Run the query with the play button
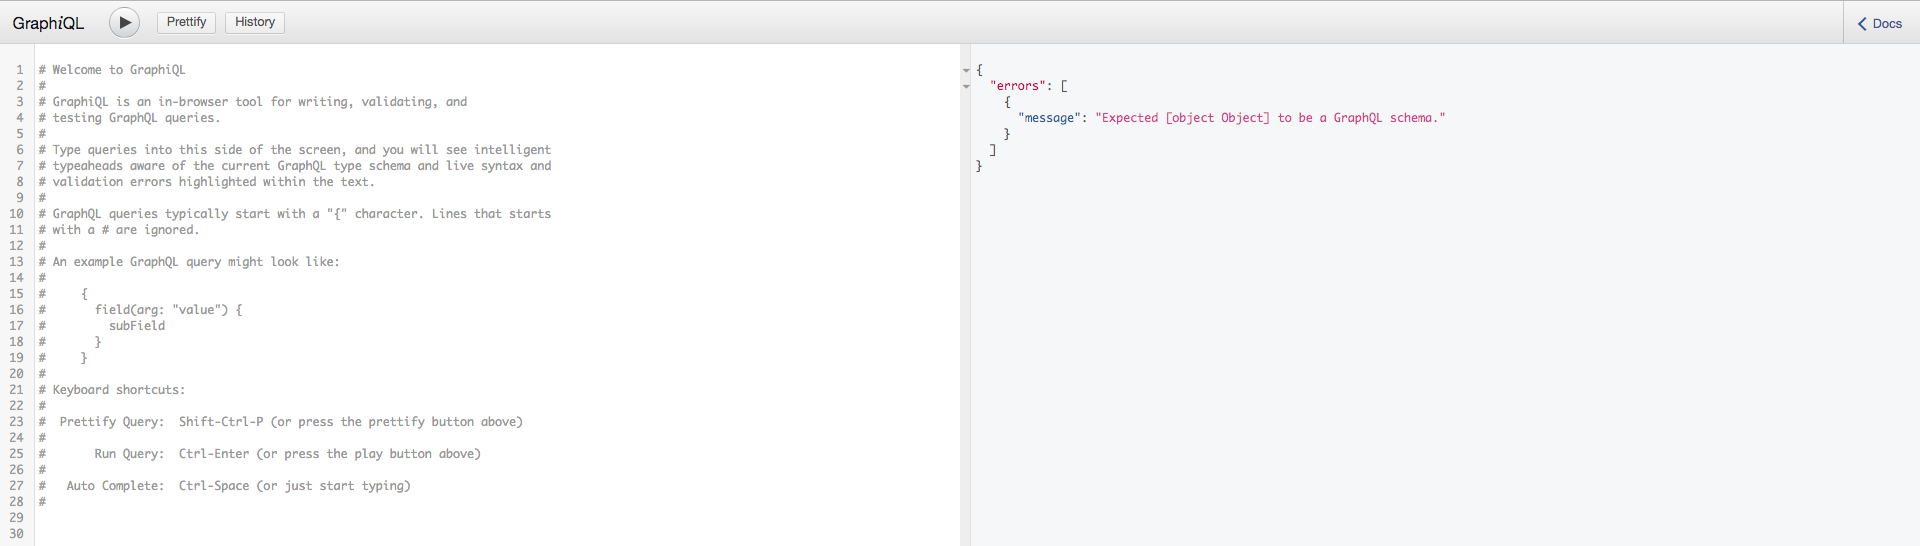Viewport: 1920px width, 546px height. tap(124, 22)
